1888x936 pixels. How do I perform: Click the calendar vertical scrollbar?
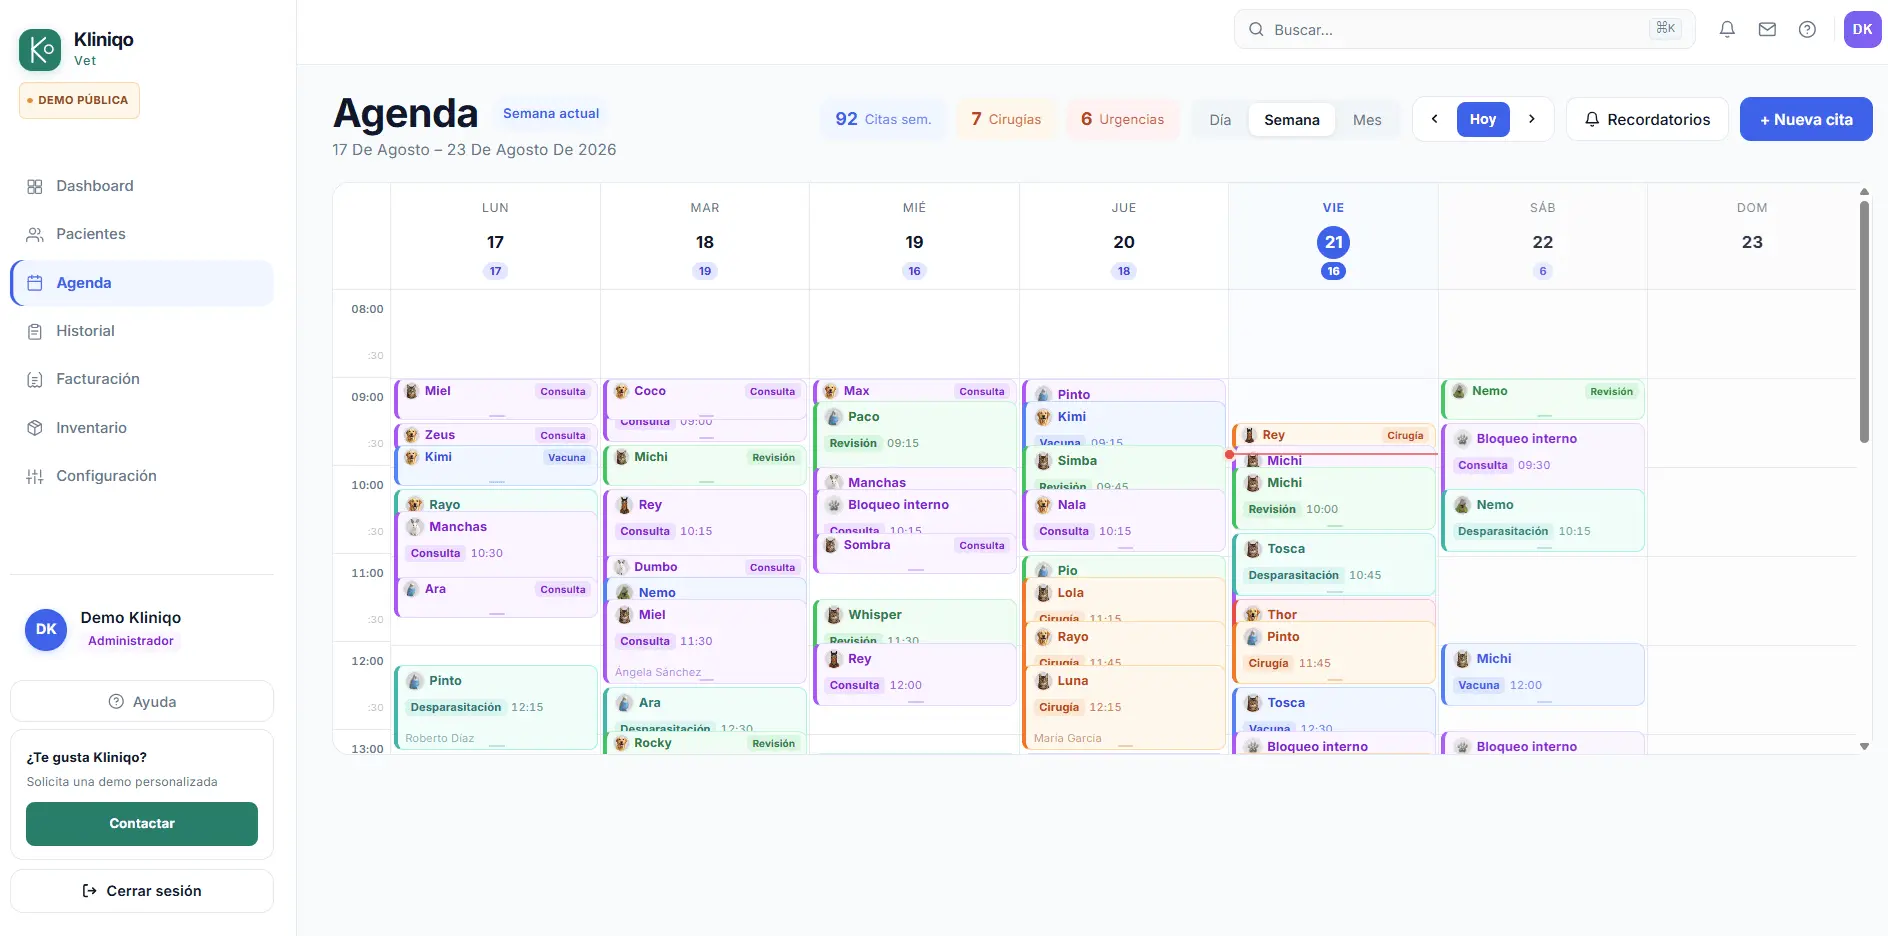click(x=1864, y=320)
